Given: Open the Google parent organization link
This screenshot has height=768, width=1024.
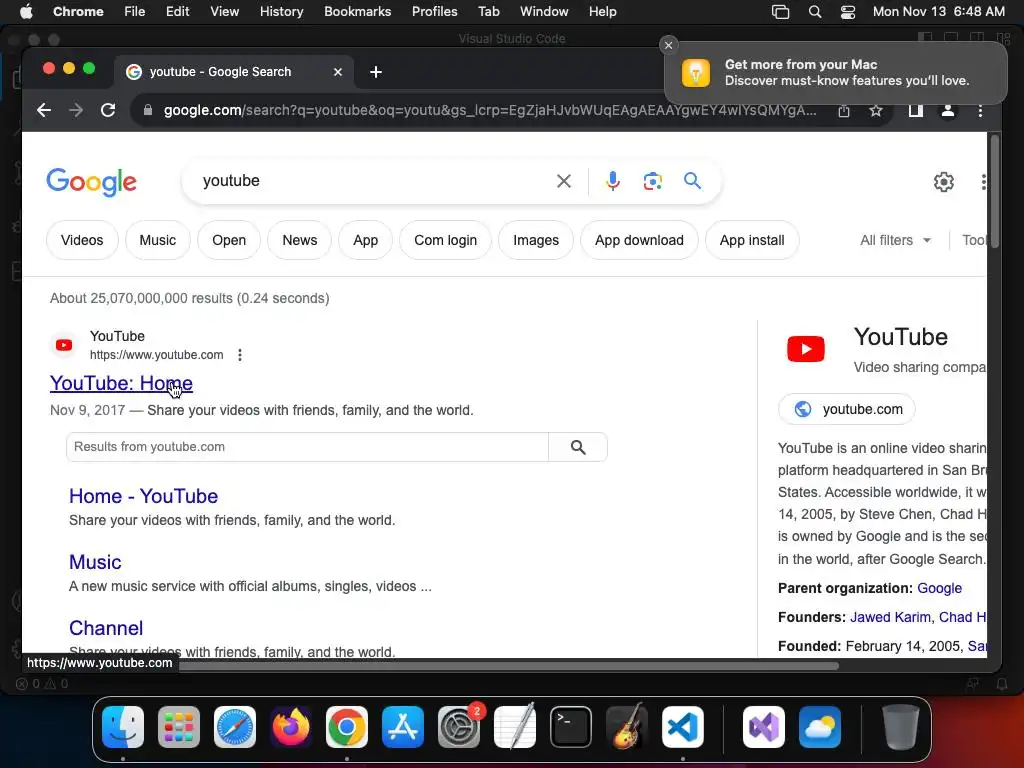Looking at the screenshot, I should (x=939, y=588).
